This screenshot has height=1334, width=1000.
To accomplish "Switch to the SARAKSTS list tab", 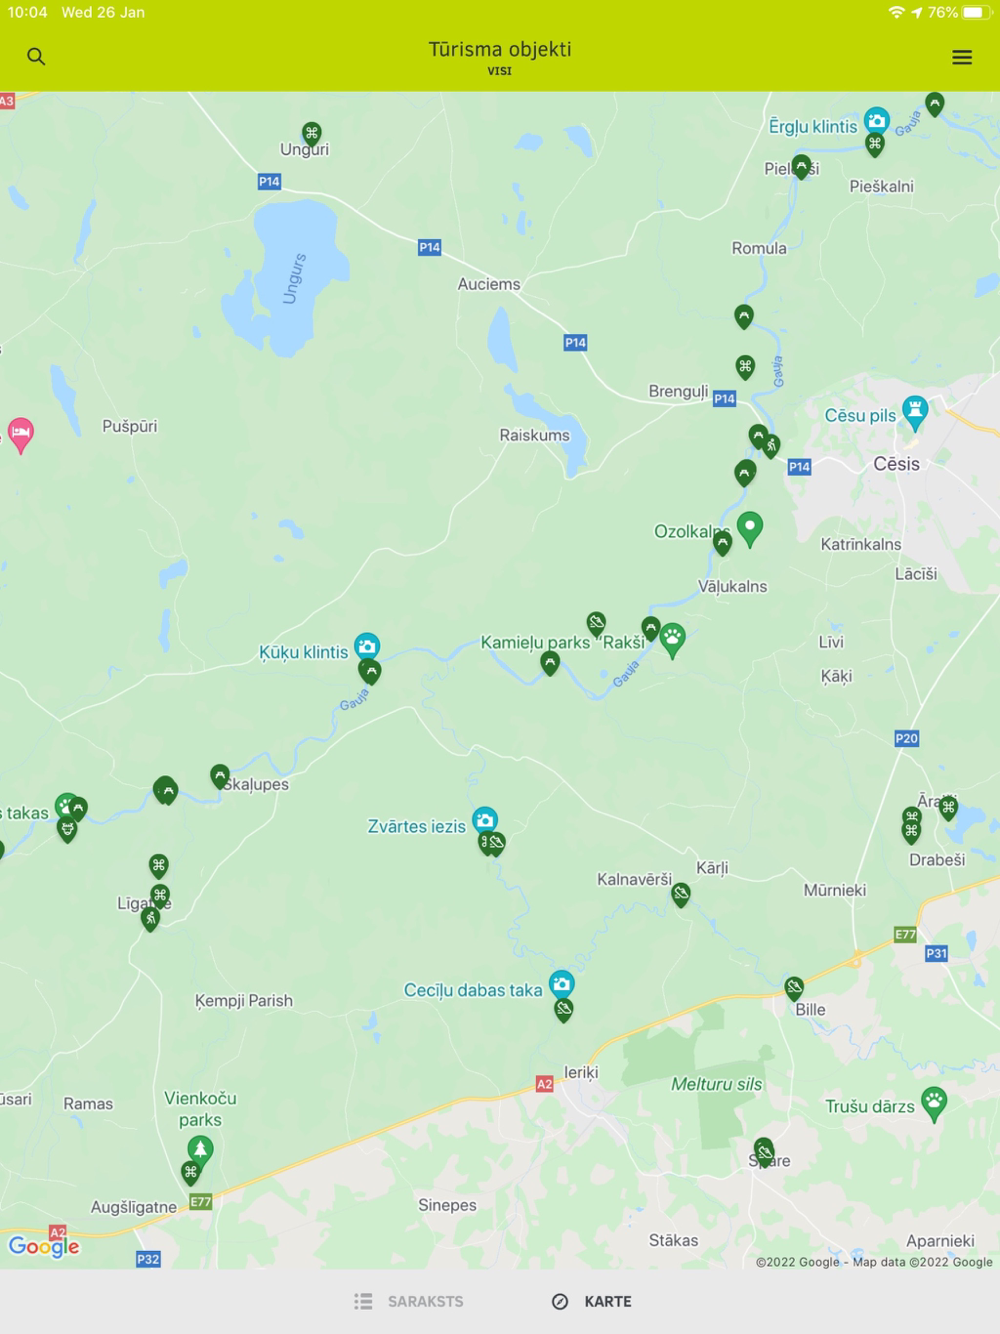I will (x=409, y=1301).
